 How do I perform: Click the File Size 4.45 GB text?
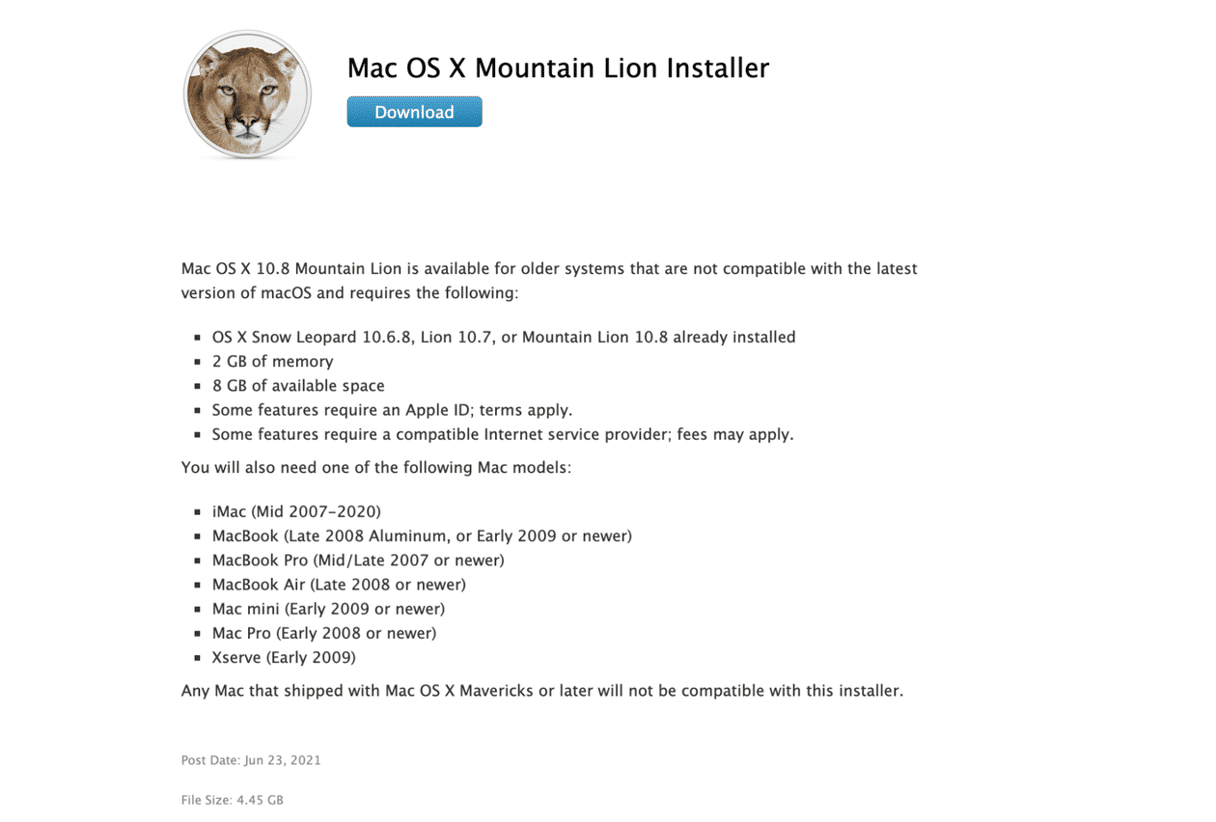(232, 800)
